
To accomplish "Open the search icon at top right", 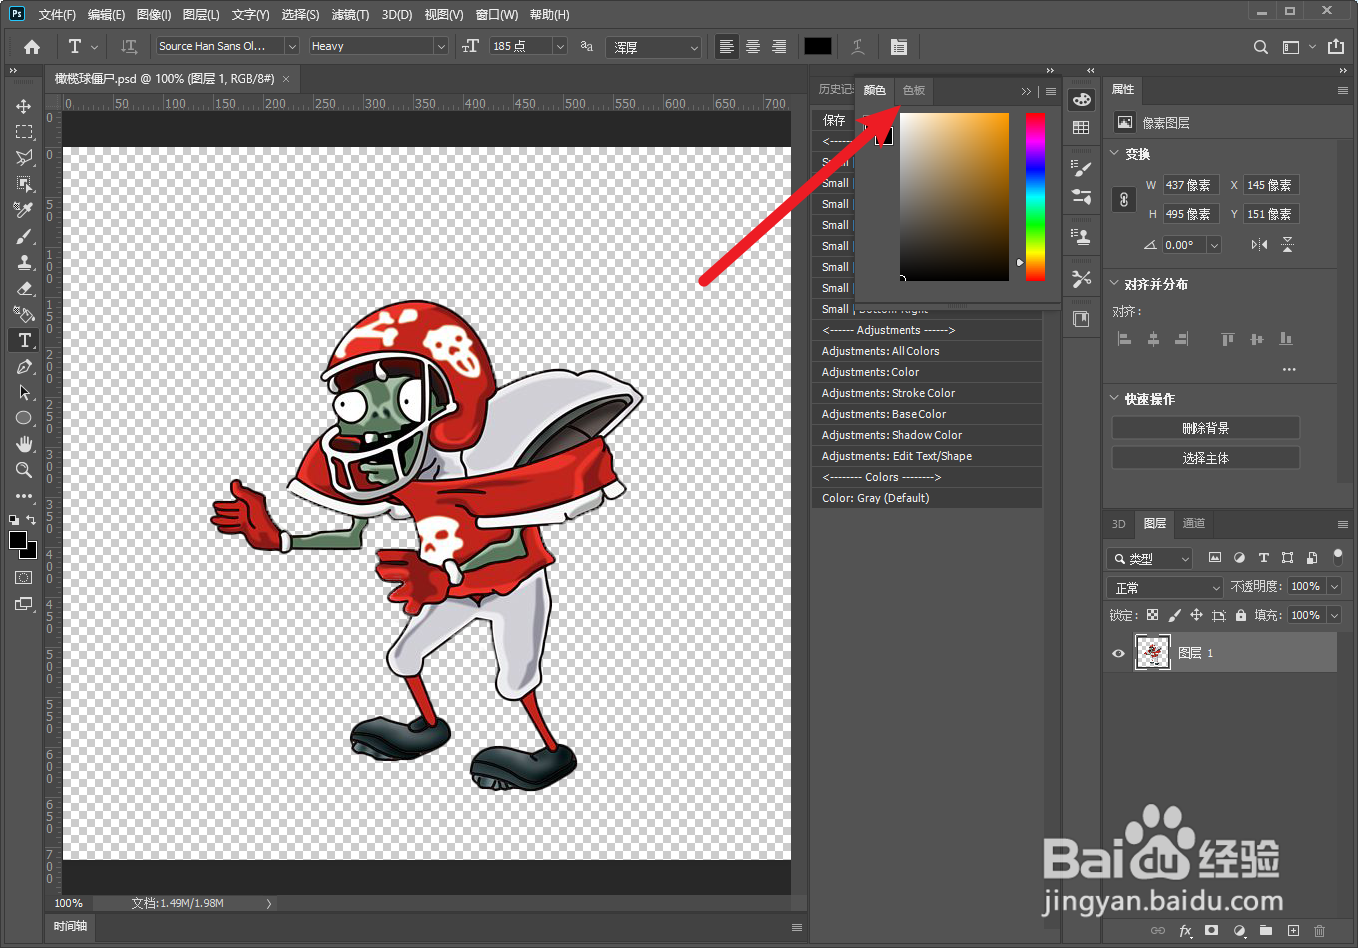I will (x=1261, y=47).
